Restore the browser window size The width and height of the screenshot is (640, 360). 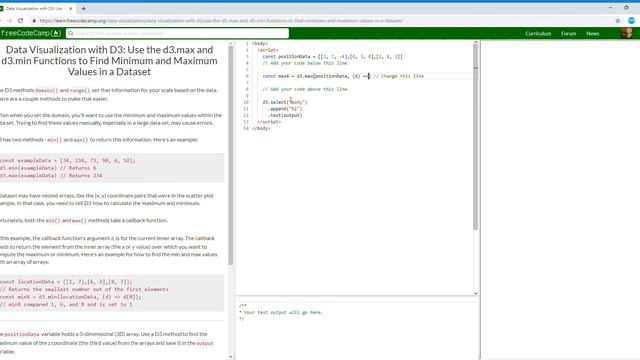626,8
